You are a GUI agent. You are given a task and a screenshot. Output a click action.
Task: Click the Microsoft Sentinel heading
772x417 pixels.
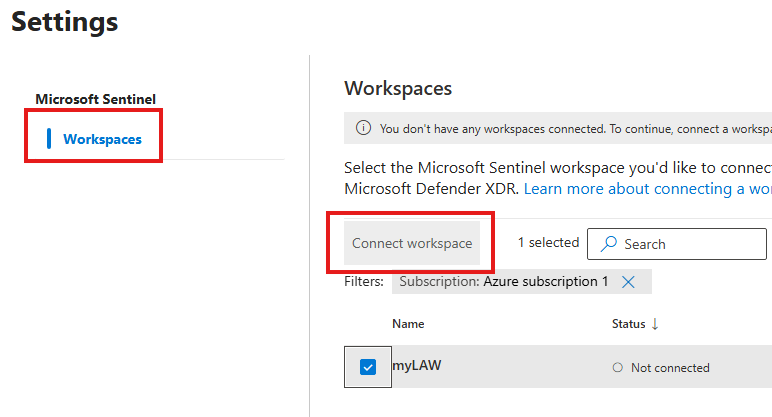96,99
